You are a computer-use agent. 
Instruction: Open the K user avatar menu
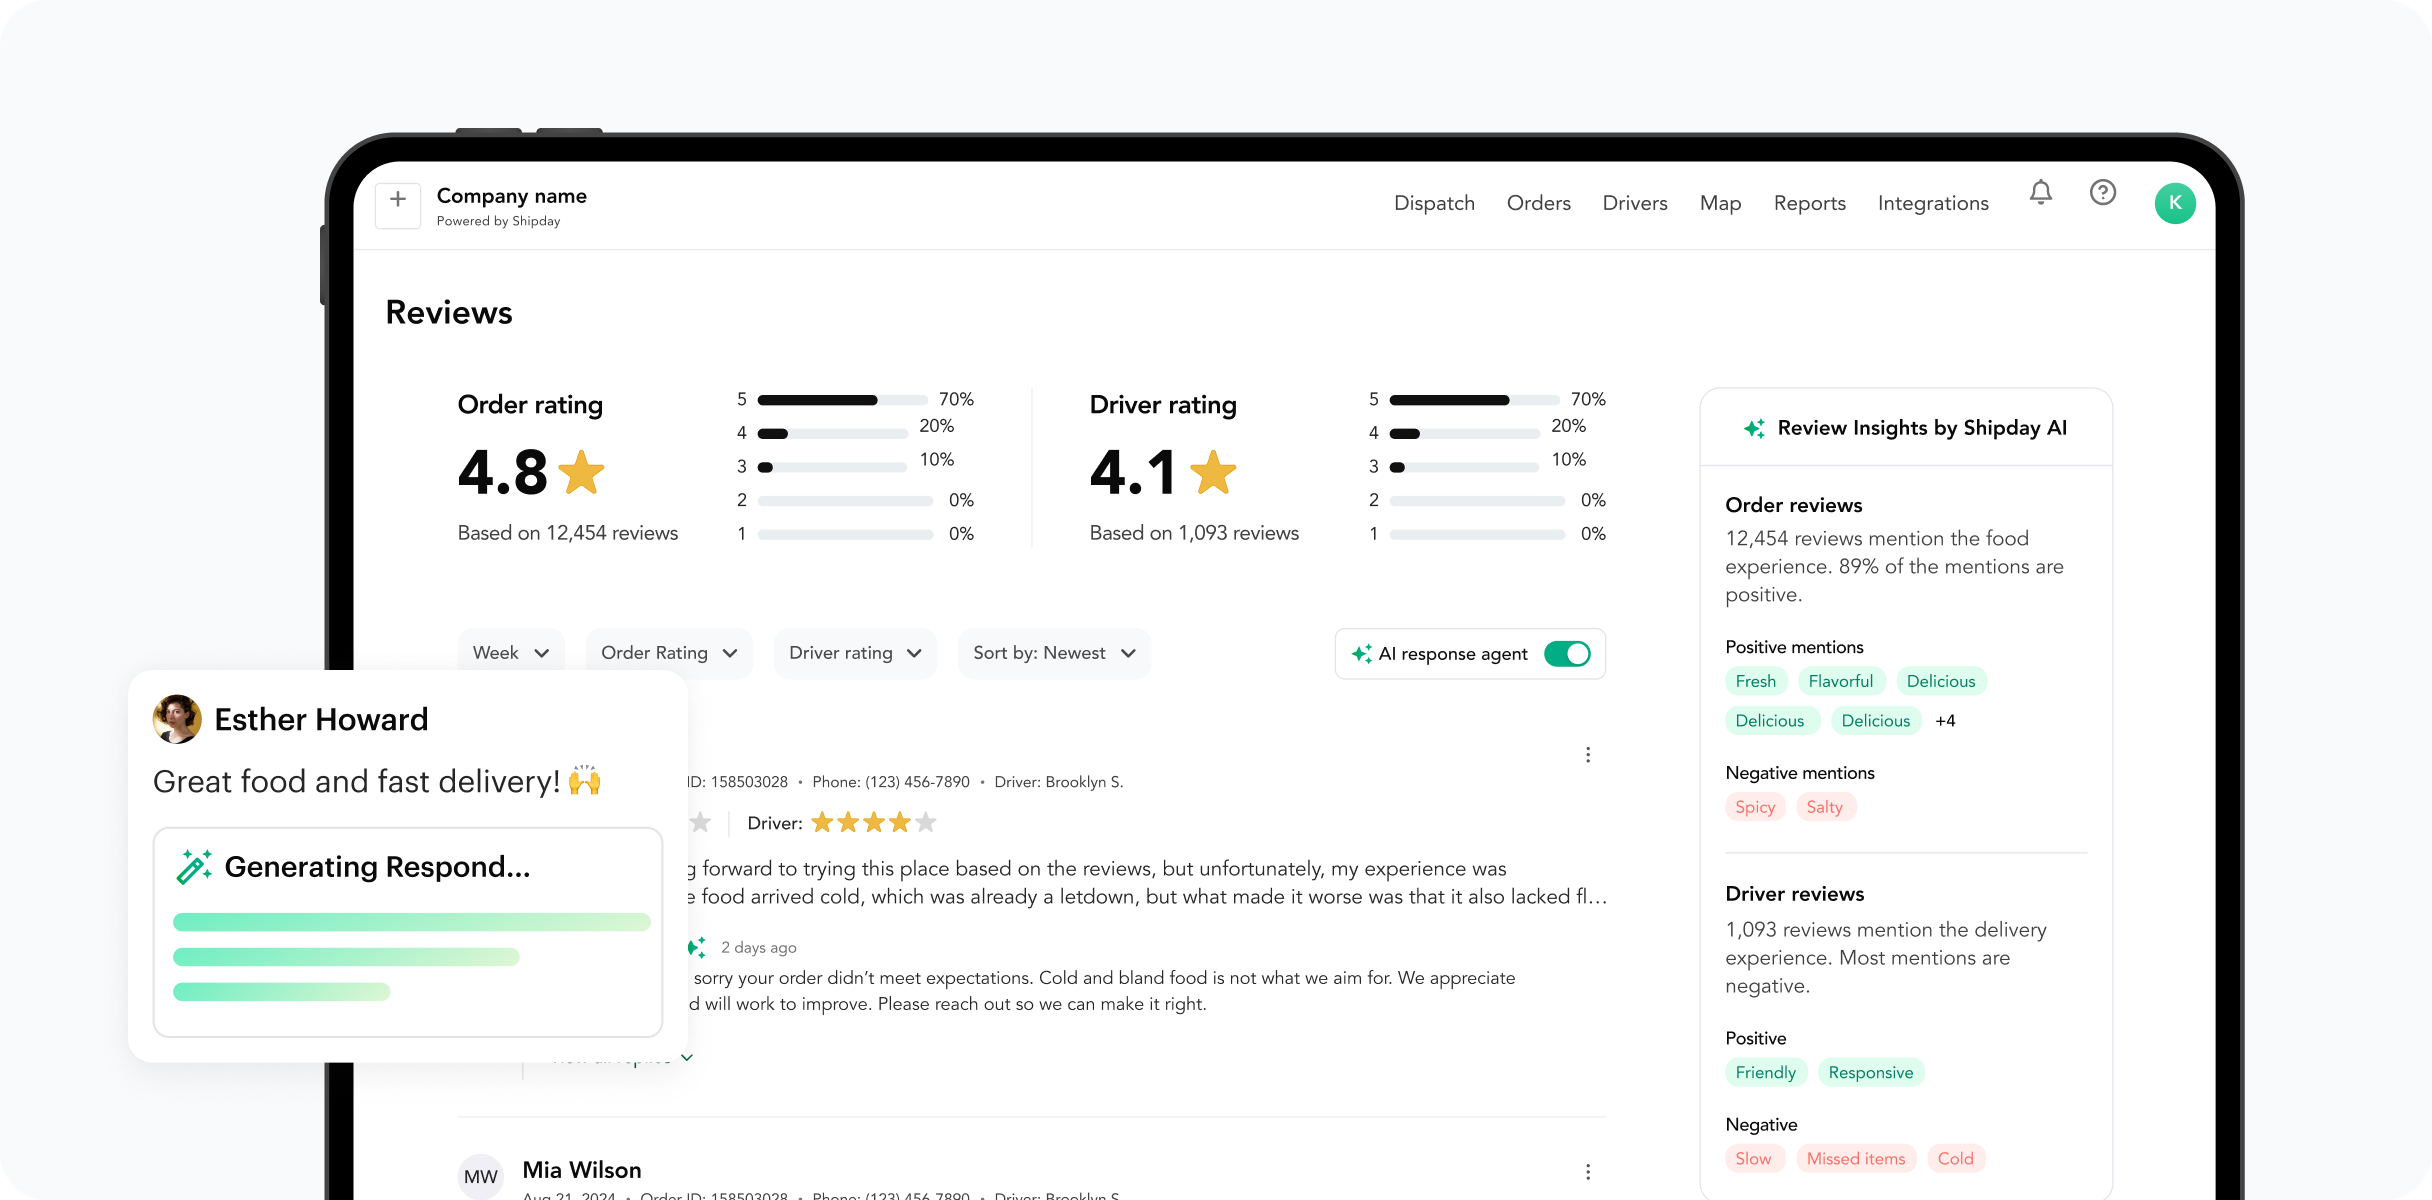[2174, 203]
